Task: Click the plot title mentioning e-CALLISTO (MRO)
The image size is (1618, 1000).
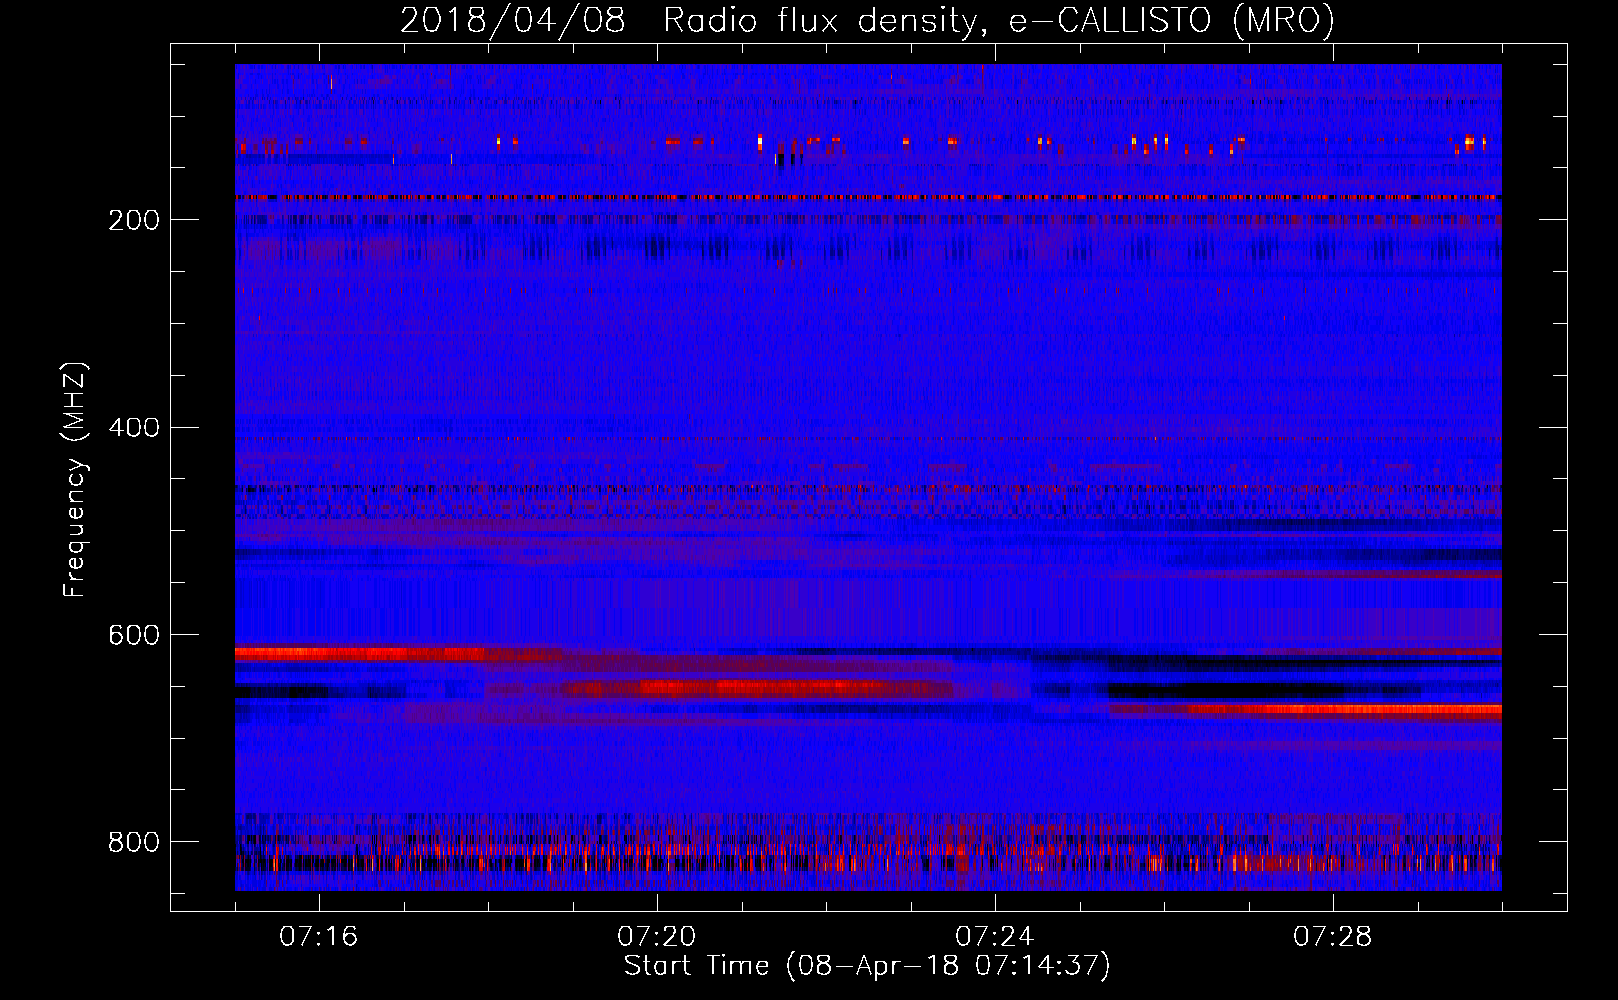Action: click(x=867, y=20)
